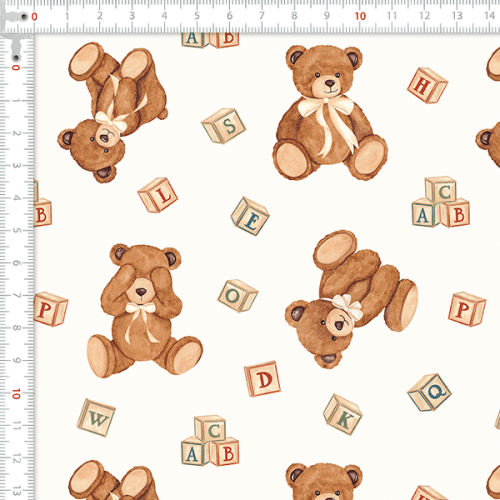Viewport: 500px width, 500px height.
Task: Click number 3 on the top ruler
Action: (132, 16)
